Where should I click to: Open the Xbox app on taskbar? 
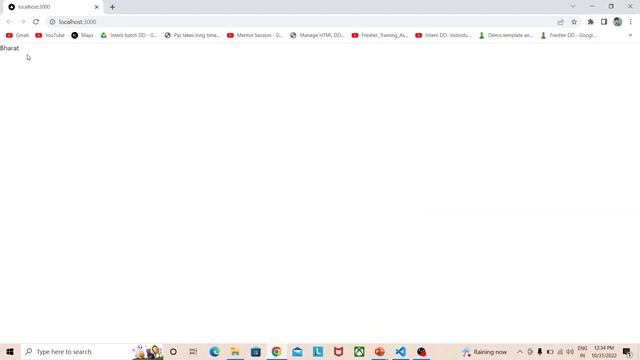359,351
